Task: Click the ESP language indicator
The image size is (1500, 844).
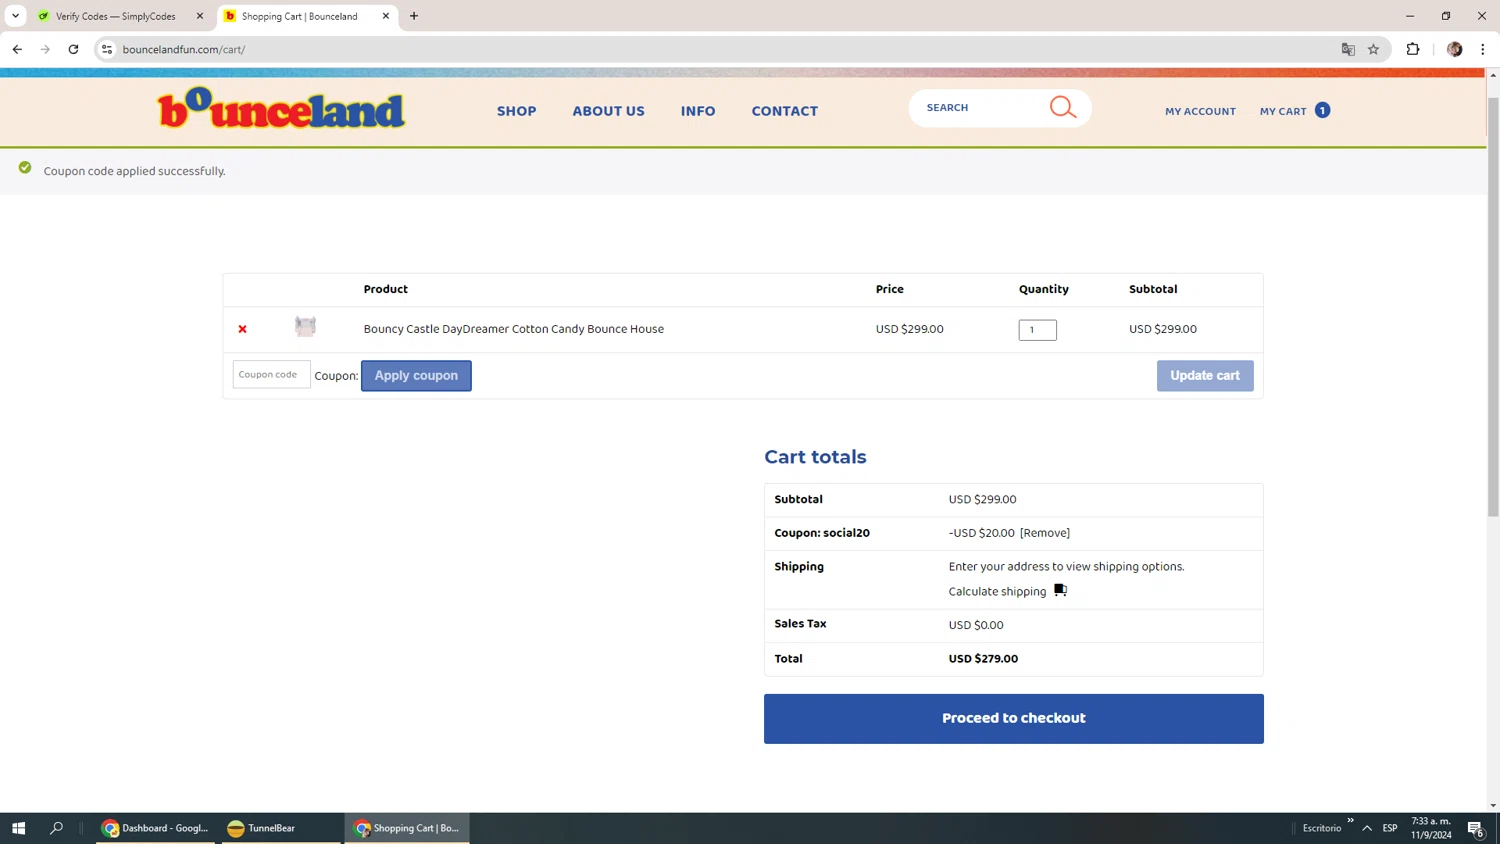Action: [1390, 828]
